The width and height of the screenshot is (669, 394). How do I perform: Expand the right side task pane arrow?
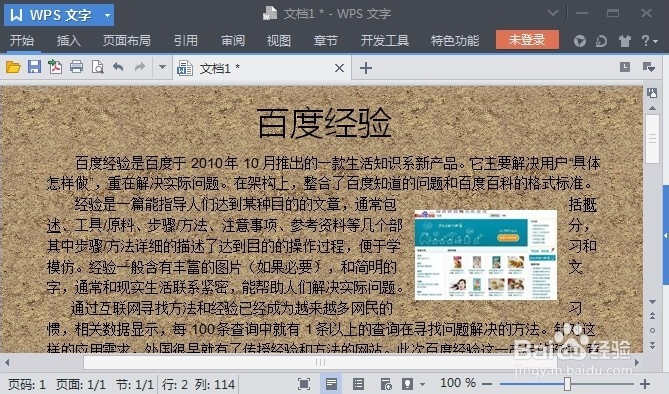(x=665, y=235)
